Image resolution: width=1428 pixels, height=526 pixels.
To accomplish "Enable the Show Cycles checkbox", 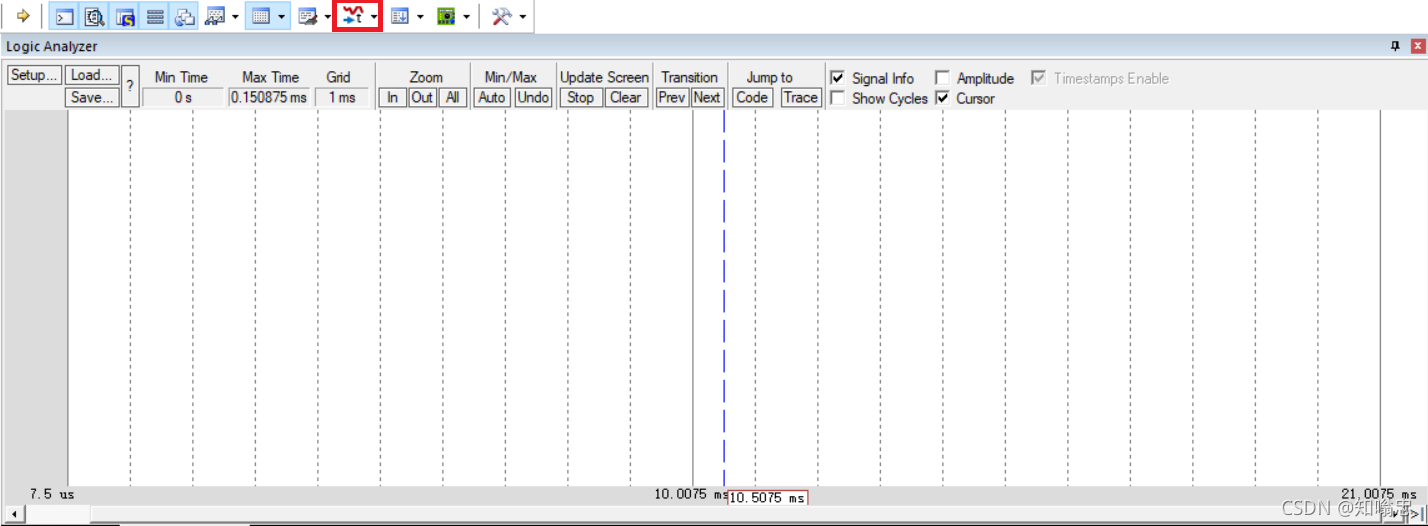I will pyautogui.click(x=838, y=98).
